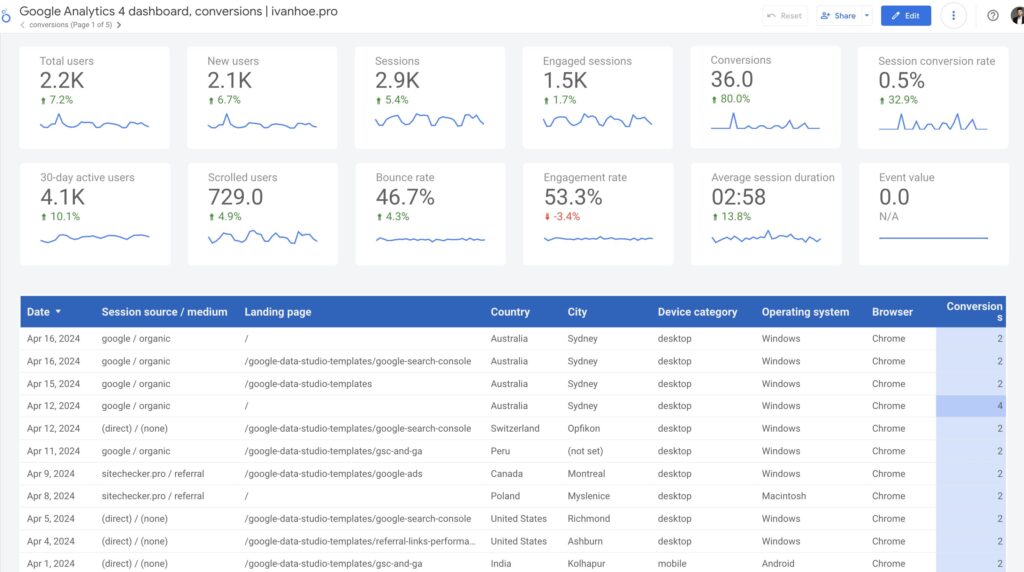Click the city cell Kolhapur
Screen dimensions: 1024x572
(586, 564)
